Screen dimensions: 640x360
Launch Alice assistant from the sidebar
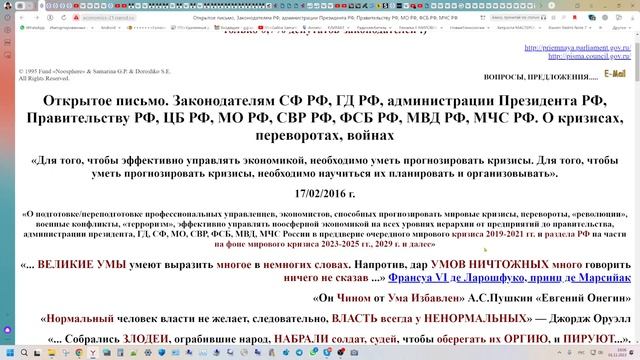pos(7,330)
